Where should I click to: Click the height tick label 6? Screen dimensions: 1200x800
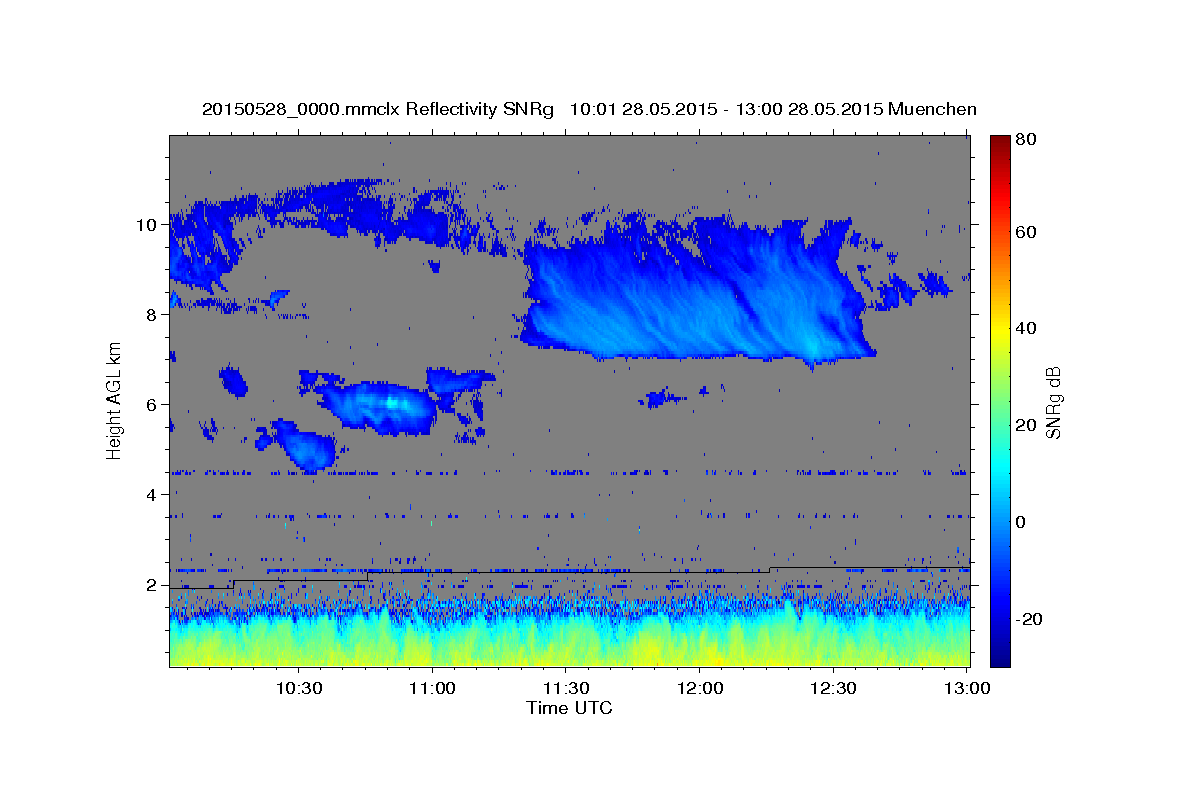(x=152, y=404)
